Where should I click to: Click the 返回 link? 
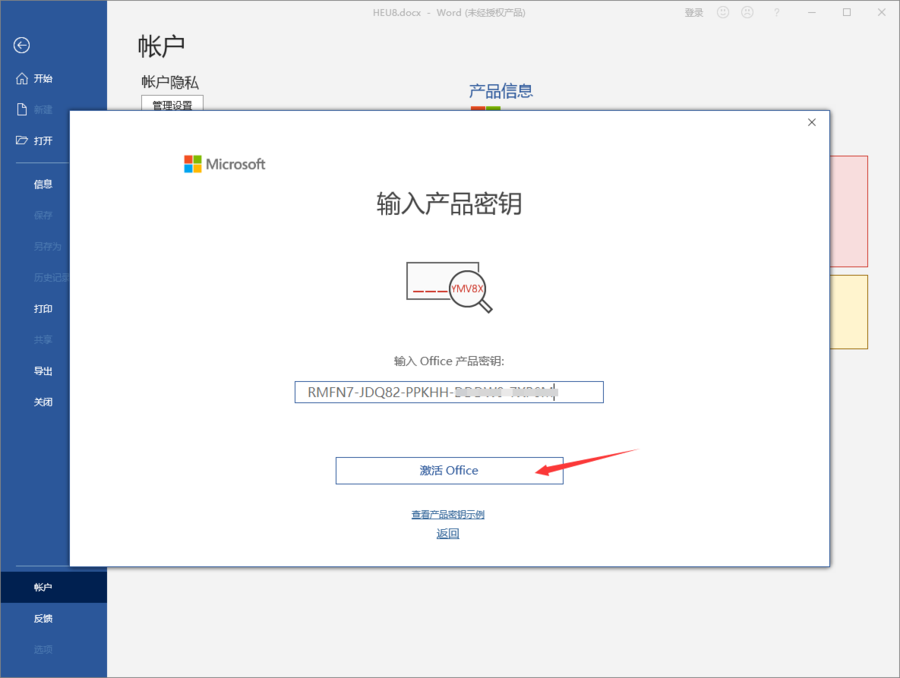click(x=448, y=533)
